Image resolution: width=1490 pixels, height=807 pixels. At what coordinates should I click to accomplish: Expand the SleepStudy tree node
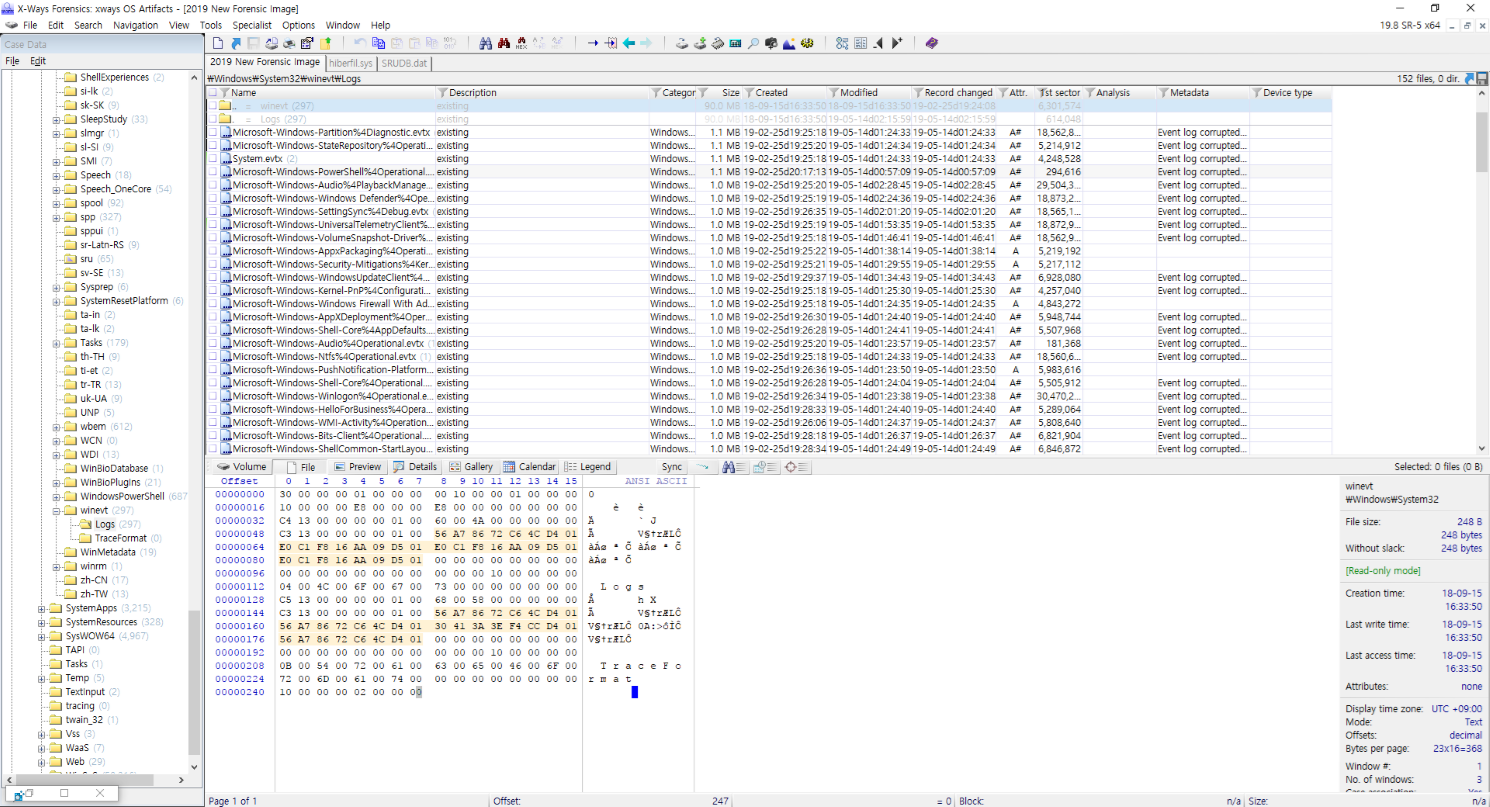56,119
